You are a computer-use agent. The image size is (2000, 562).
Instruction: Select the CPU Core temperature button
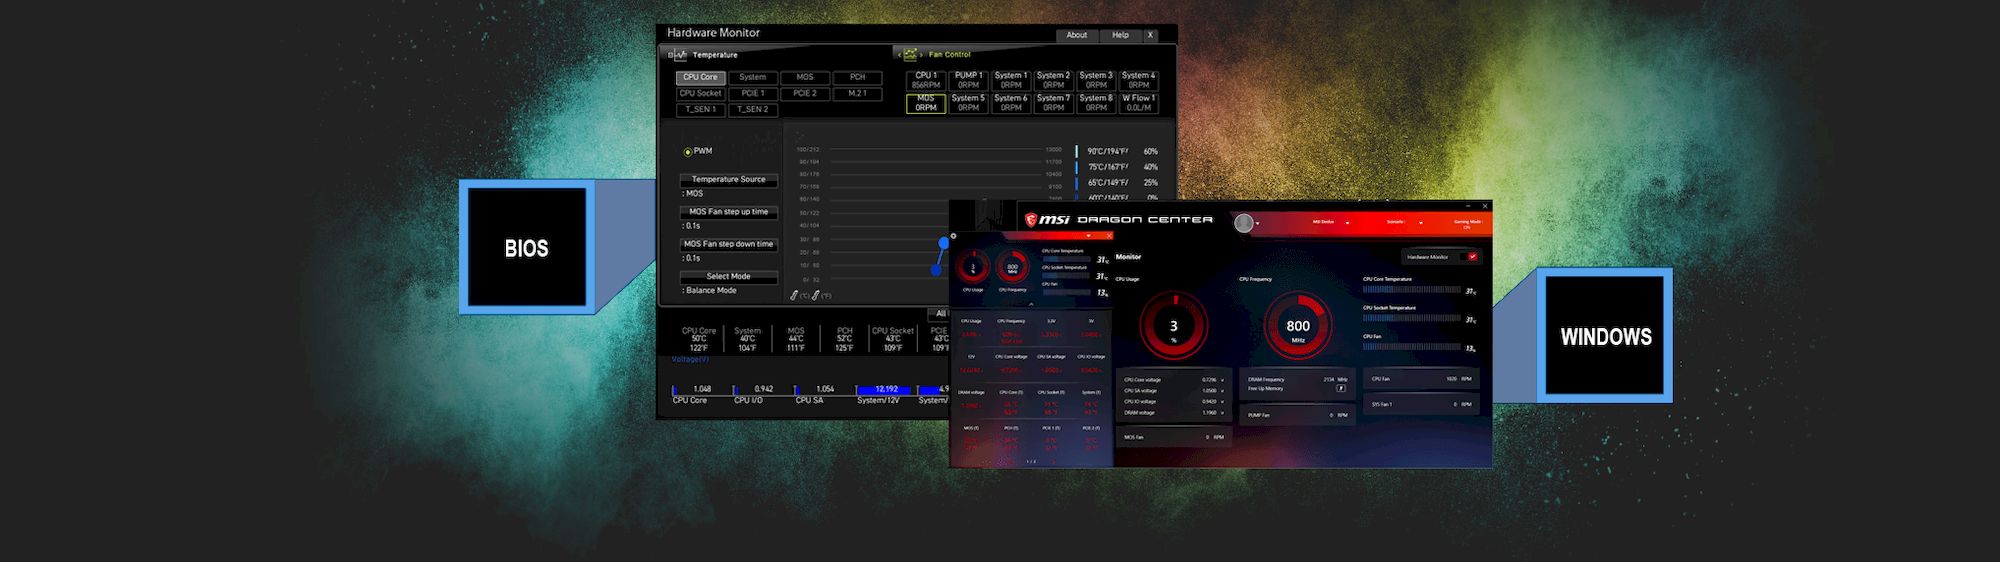point(700,77)
